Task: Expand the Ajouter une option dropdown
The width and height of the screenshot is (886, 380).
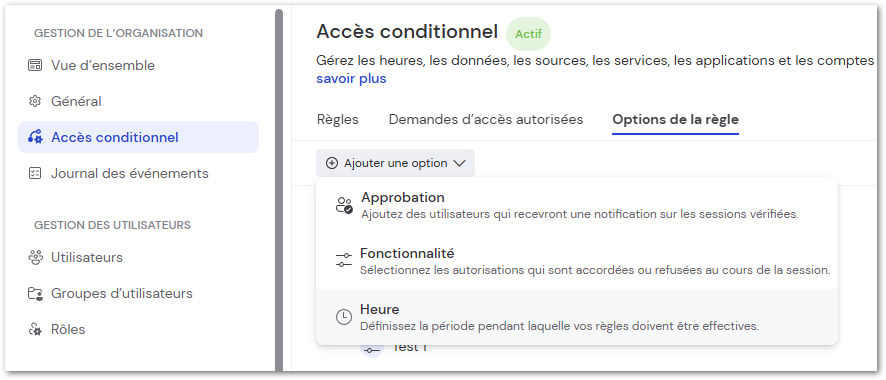Action: tap(396, 163)
